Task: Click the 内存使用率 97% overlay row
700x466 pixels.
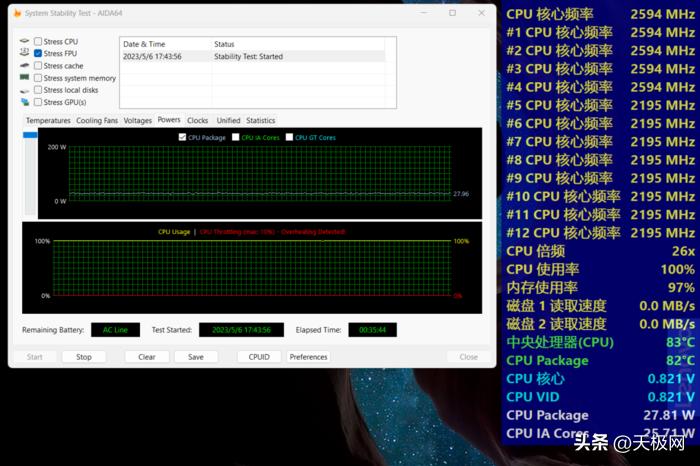Action: [x=600, y=287]
